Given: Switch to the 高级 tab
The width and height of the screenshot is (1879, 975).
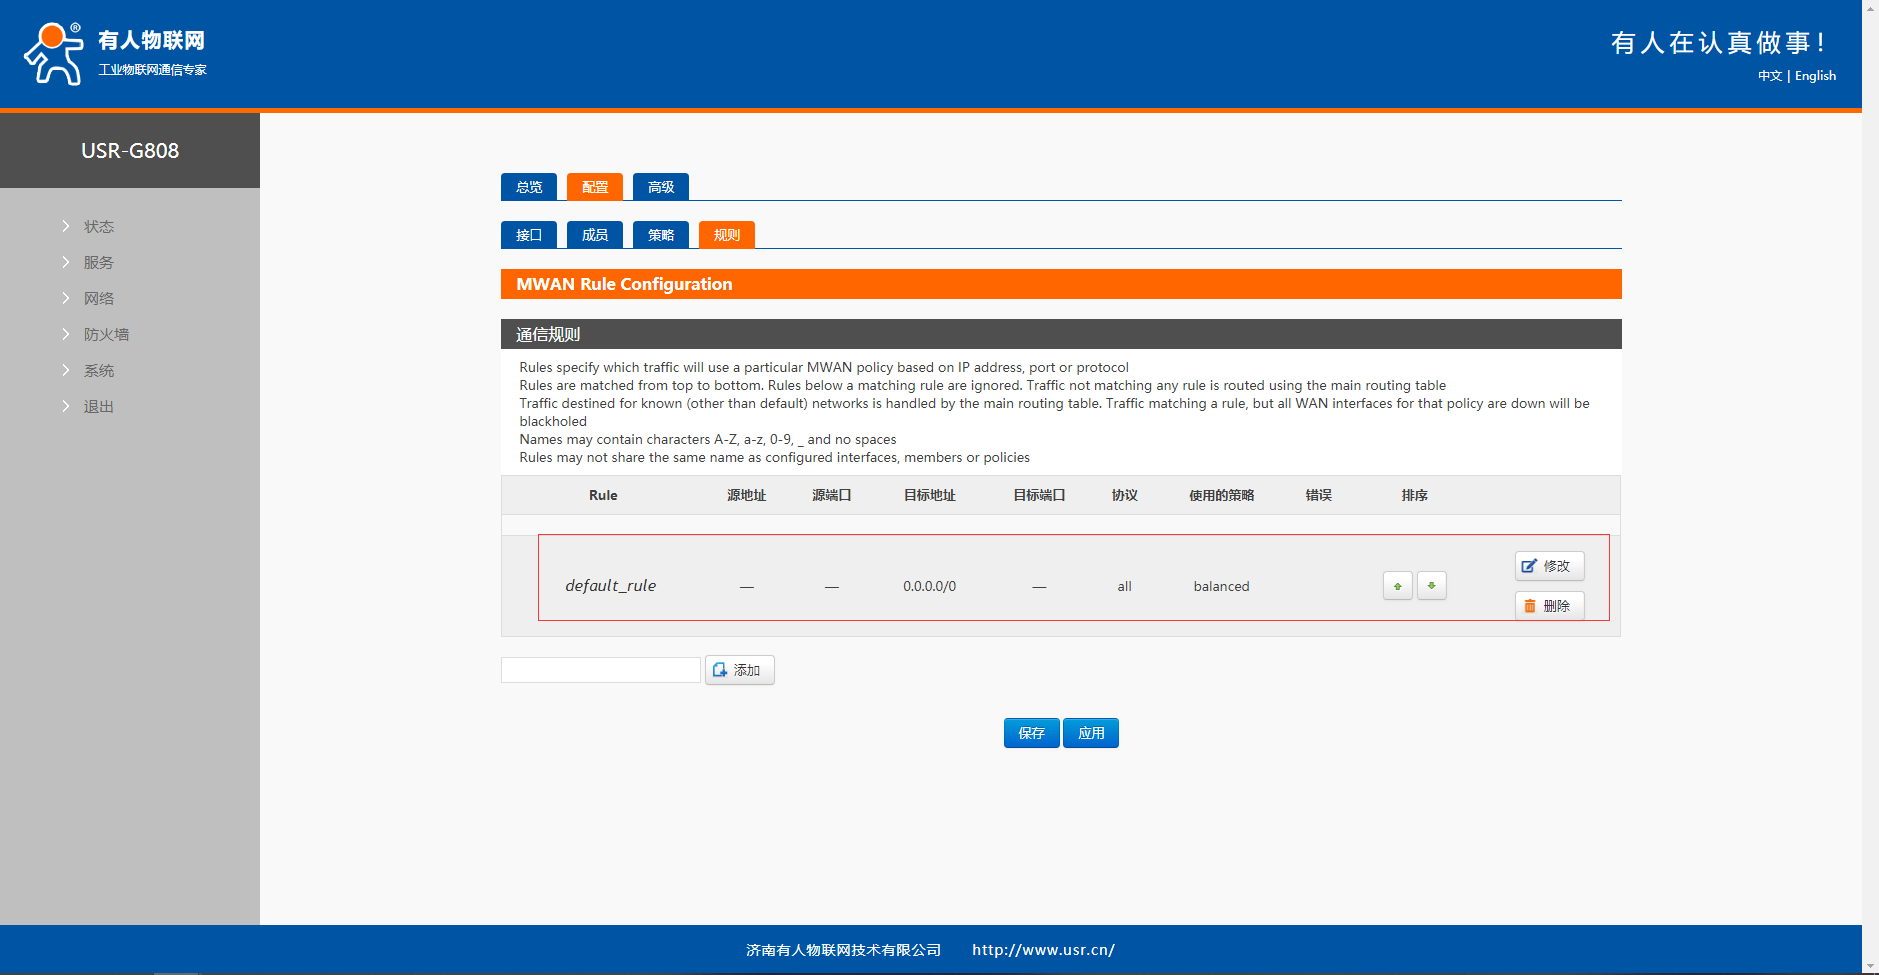Looking at the screenshot, I should pos(660,187).
